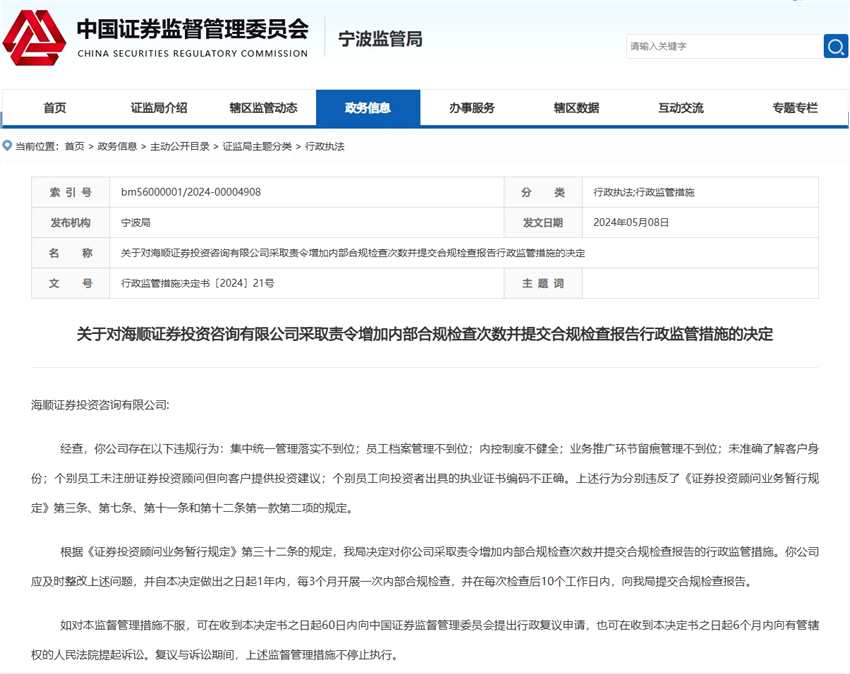Click the 分类 label cell
This screenshot has height=674, width=850.
point(543,192)
